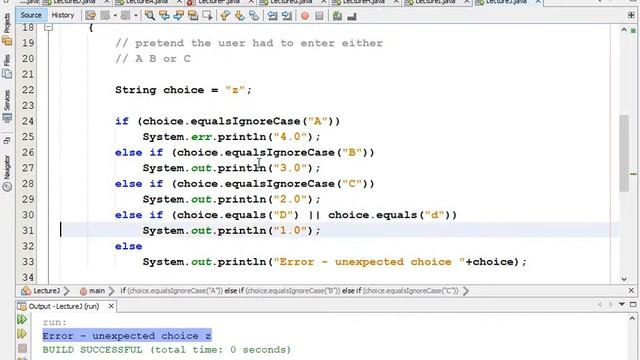Click Find Next Occurrence icon
This screenshot has height=360, width=640.
coord(179,16)
